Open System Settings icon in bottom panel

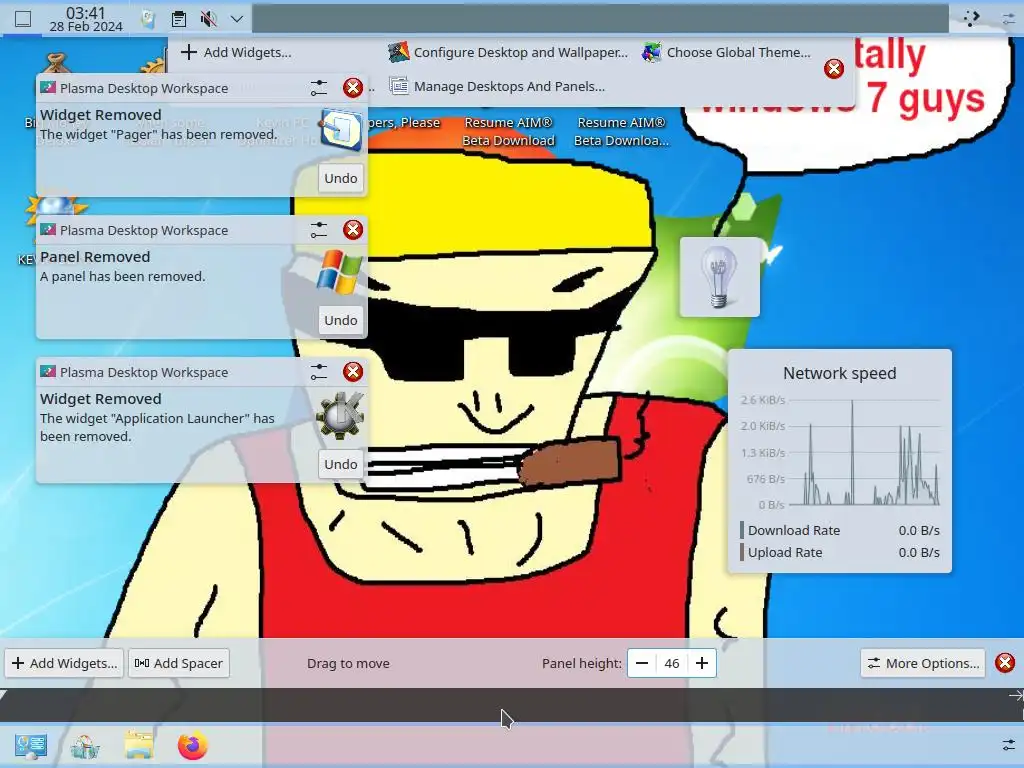[31, 746]
